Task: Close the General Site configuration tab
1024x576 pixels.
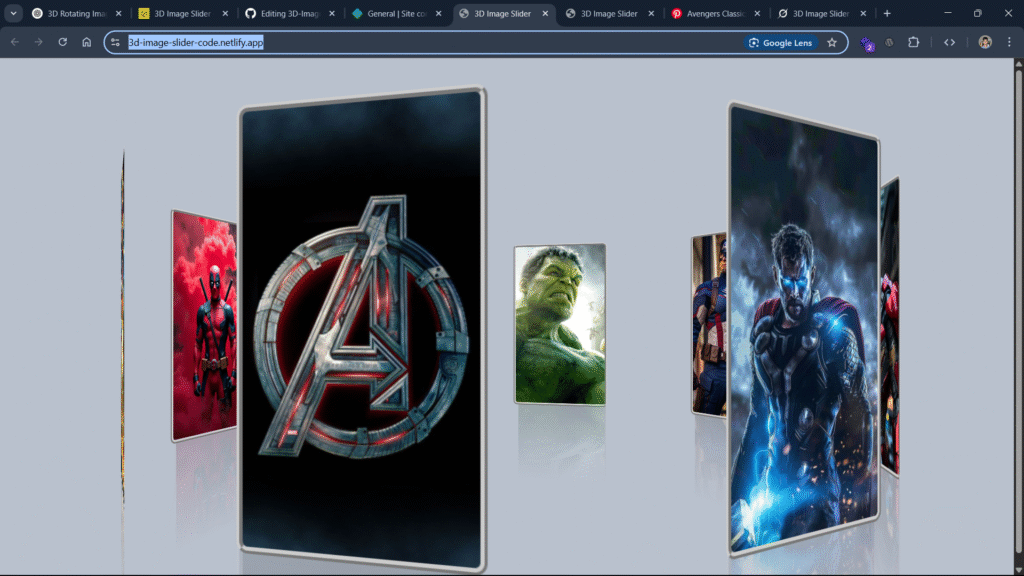Action: 438,13
